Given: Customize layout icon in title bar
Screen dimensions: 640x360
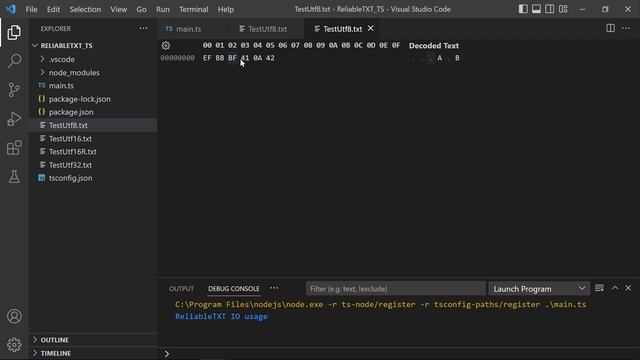Looking at the screenshot, I should pos(563,9).
